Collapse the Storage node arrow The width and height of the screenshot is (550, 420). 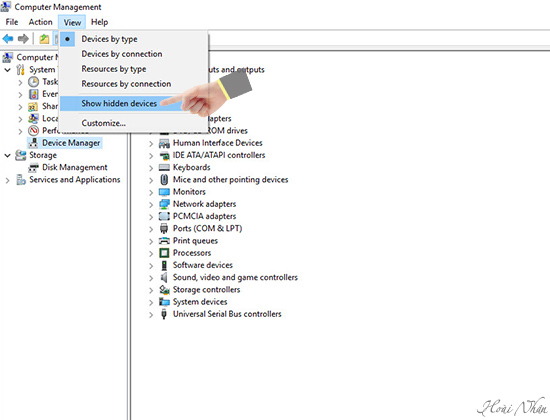[x=7, y=155]
